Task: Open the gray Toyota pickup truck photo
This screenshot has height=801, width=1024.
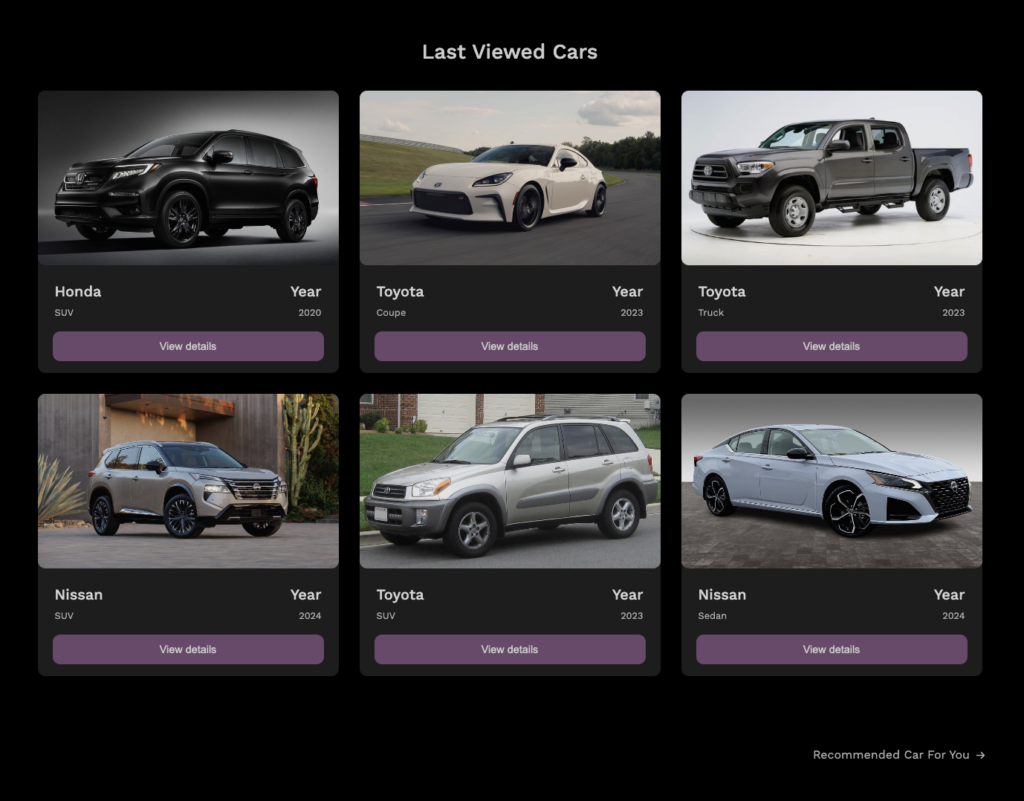Action: click(x=831, y=178)
